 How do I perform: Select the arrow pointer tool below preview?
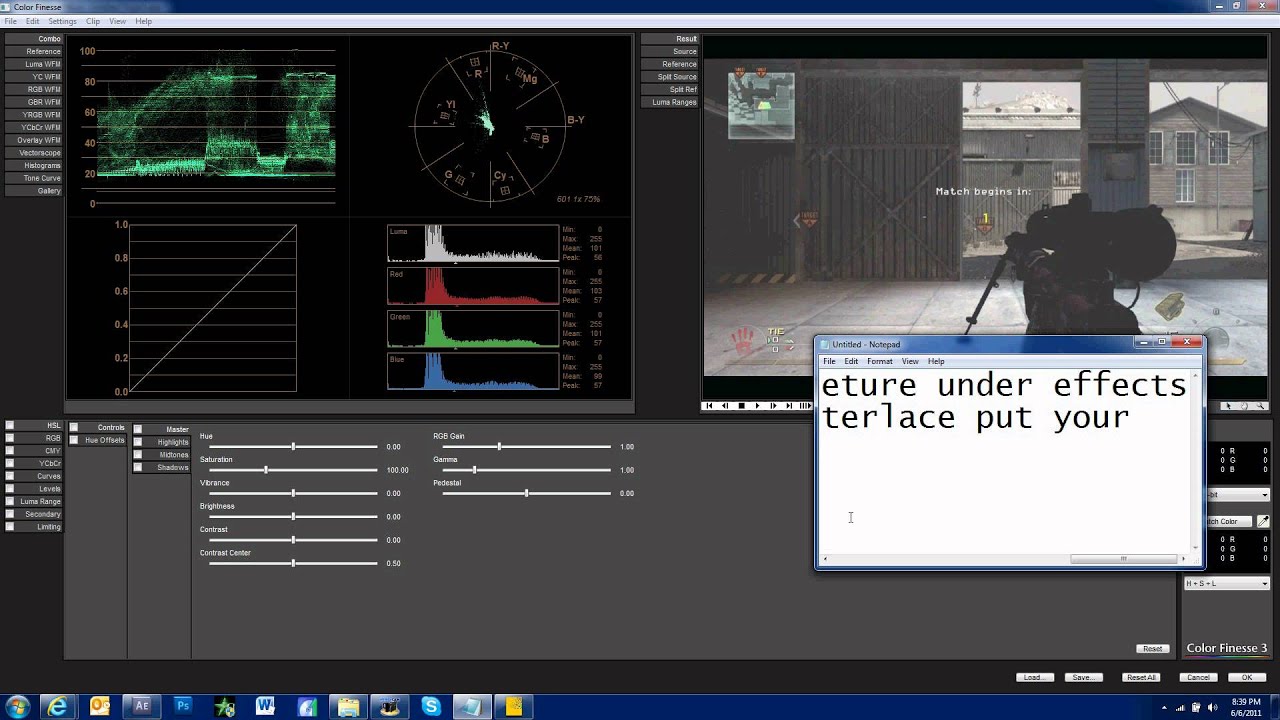point(1228,406)
